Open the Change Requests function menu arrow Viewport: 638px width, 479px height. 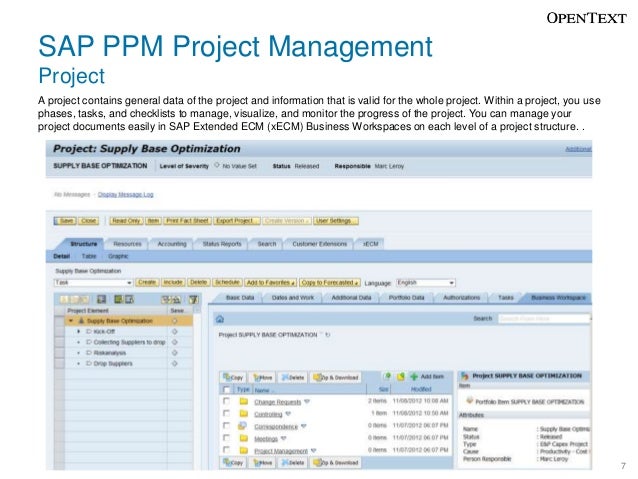pos(307,402)
